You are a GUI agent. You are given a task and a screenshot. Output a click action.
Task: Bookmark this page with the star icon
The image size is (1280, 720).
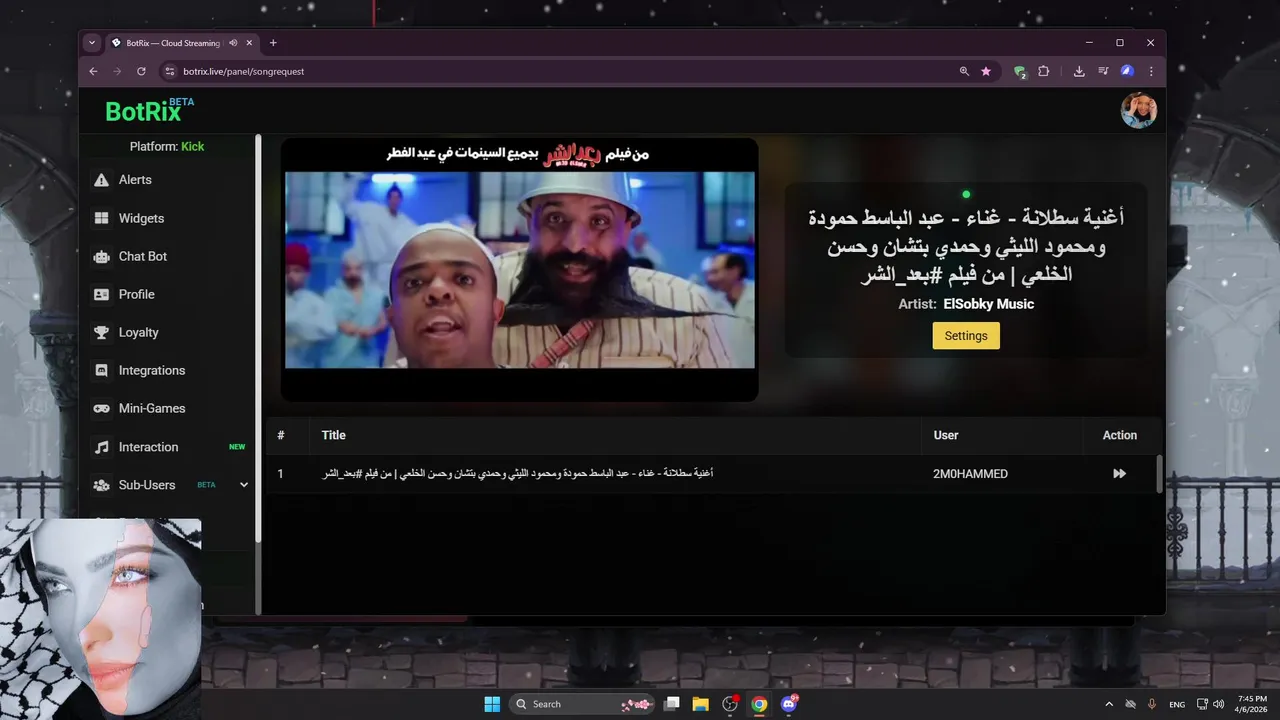pyautogui.click(x=986, y=71)
